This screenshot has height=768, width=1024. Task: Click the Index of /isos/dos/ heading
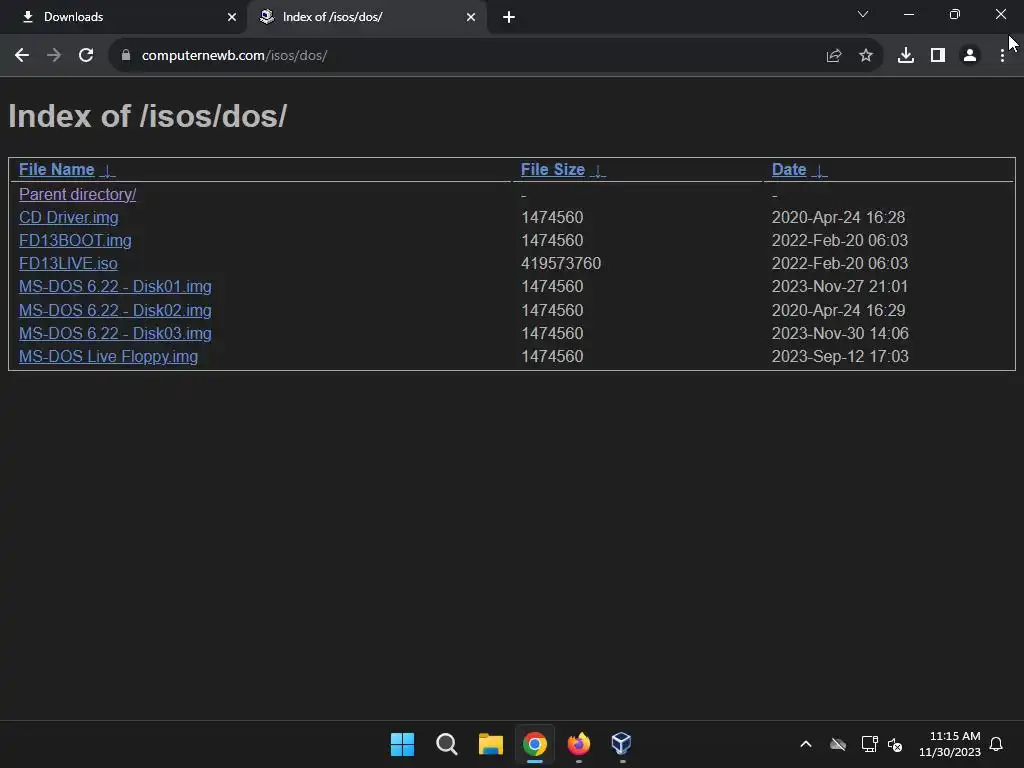click(x=148, y=116)
